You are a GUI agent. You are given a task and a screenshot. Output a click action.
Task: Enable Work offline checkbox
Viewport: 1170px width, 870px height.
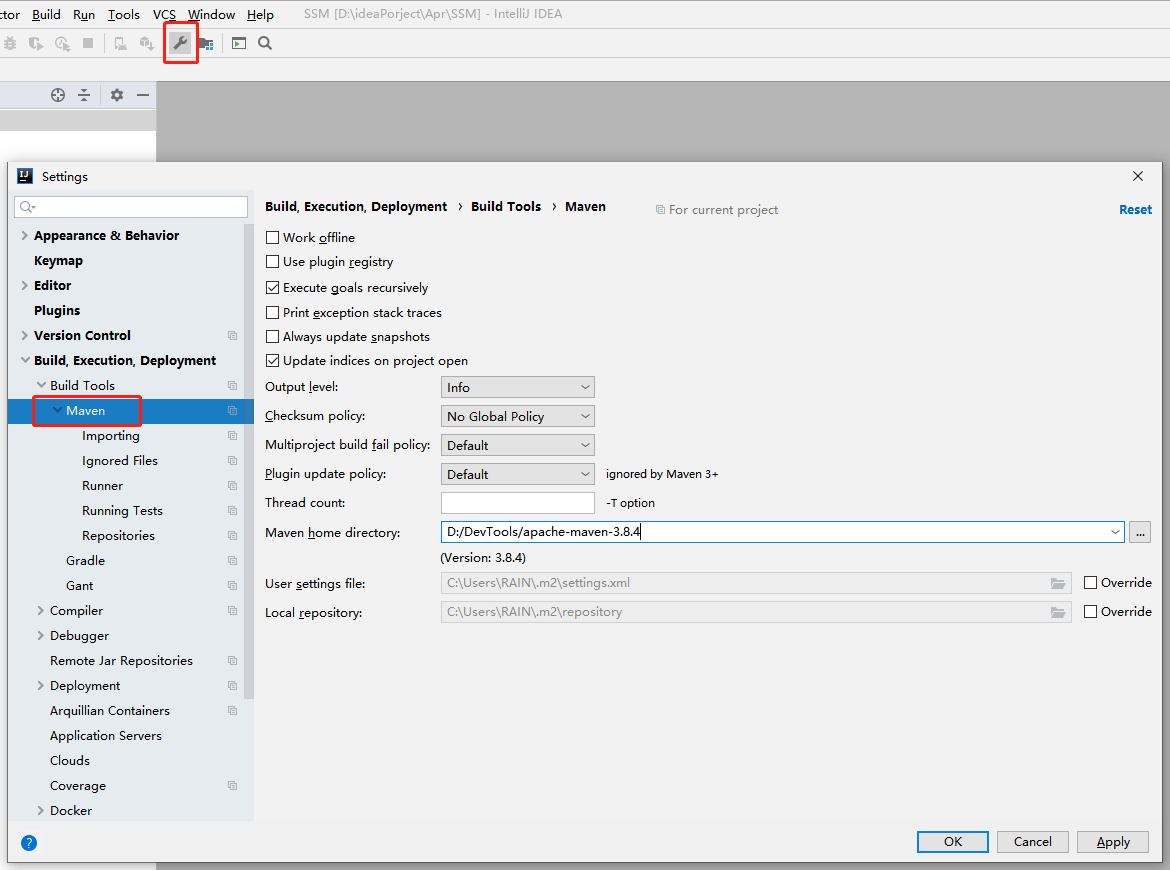click(x=272, y=237)
